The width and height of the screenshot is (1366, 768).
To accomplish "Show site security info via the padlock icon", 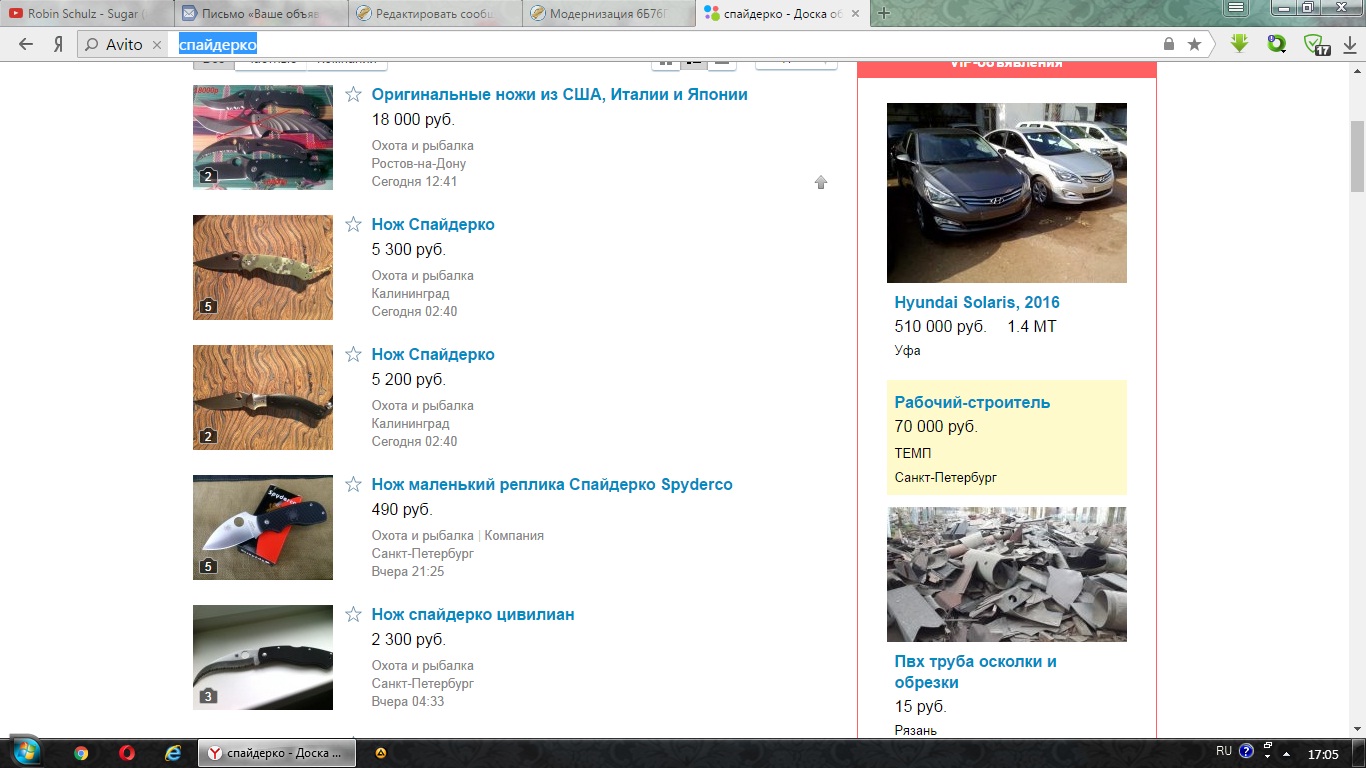I will tap(1168, 44).
